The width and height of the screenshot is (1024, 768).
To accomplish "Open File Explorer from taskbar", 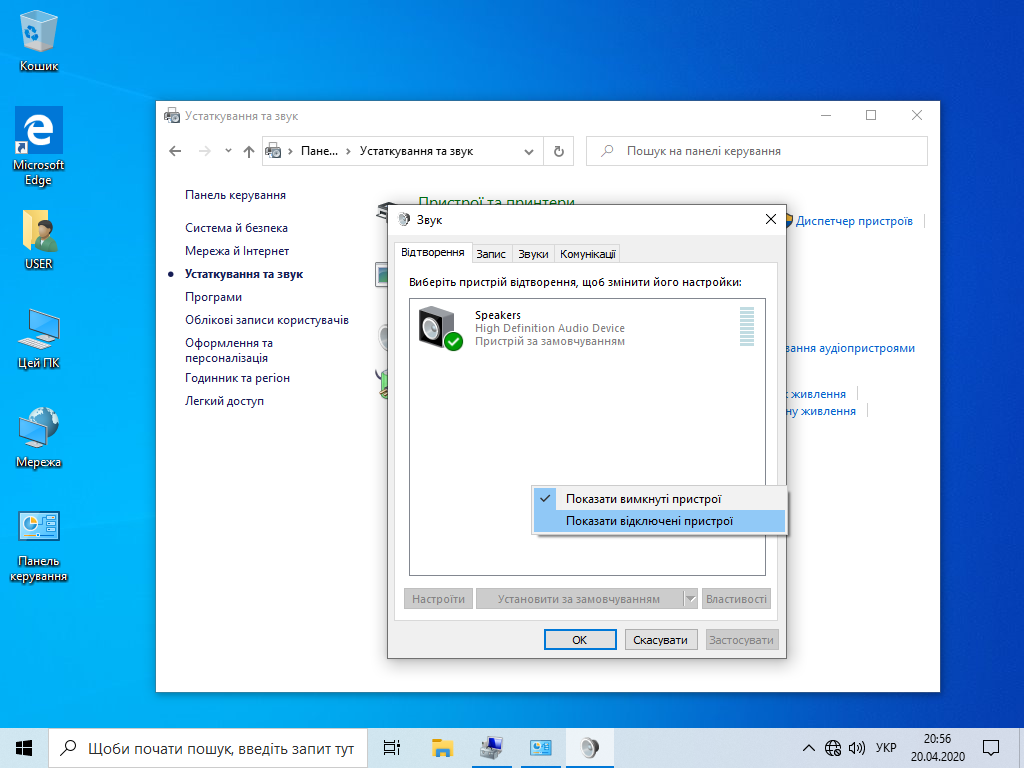I will click(442, 748).
